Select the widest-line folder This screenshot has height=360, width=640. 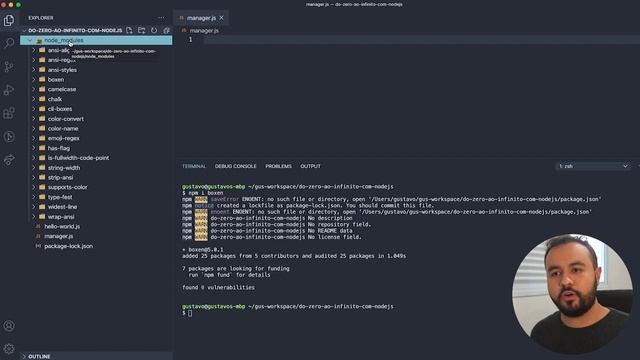[x=96, y=207]
